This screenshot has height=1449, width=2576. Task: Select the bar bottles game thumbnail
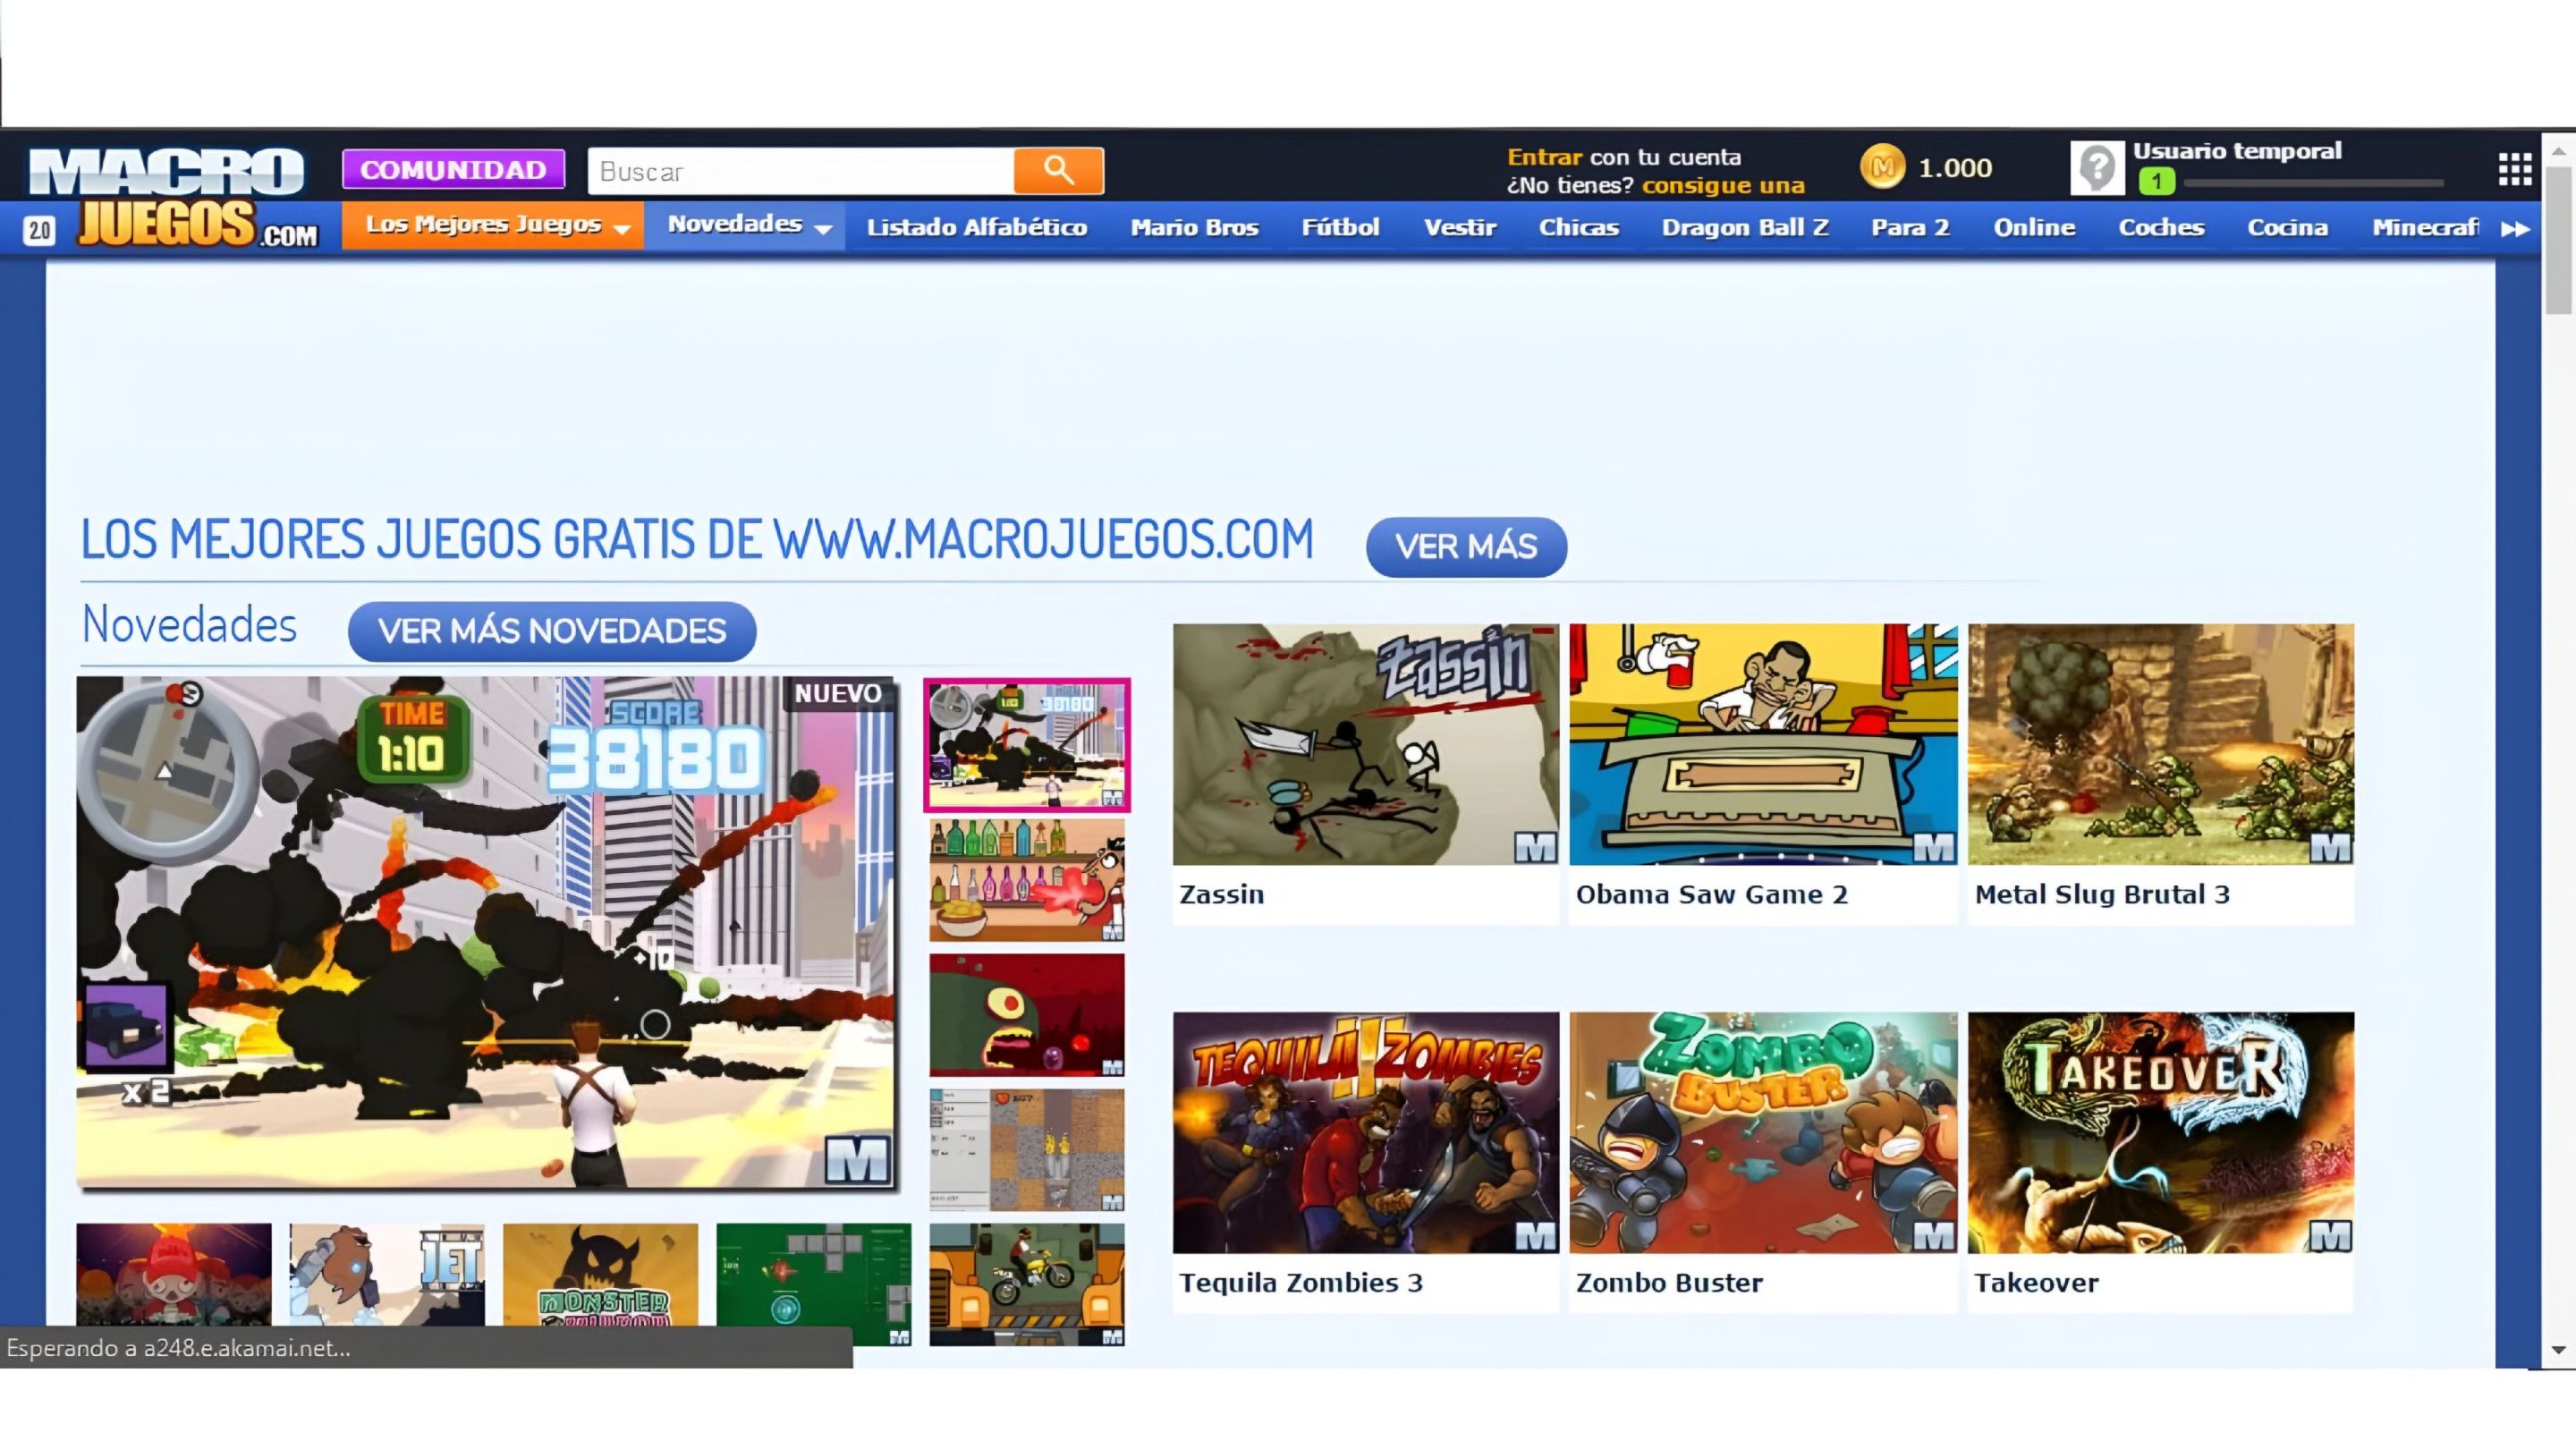pos(1027,880)
